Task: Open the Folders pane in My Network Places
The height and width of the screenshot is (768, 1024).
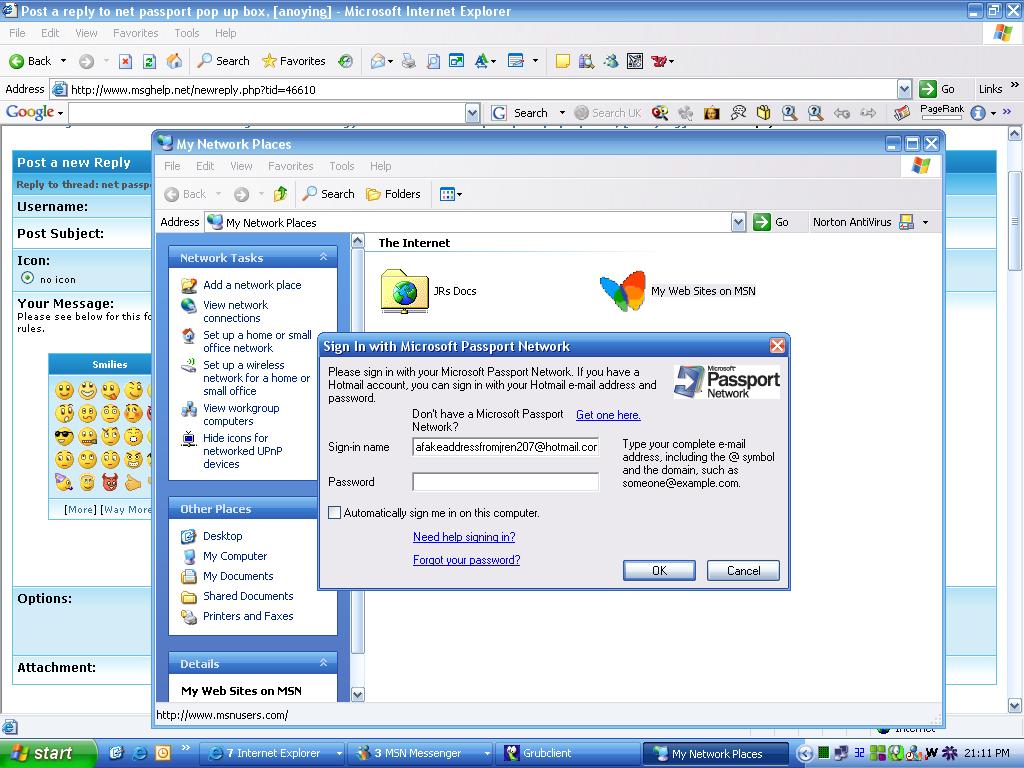Action: pyautogui.click(x=393, y=194)
